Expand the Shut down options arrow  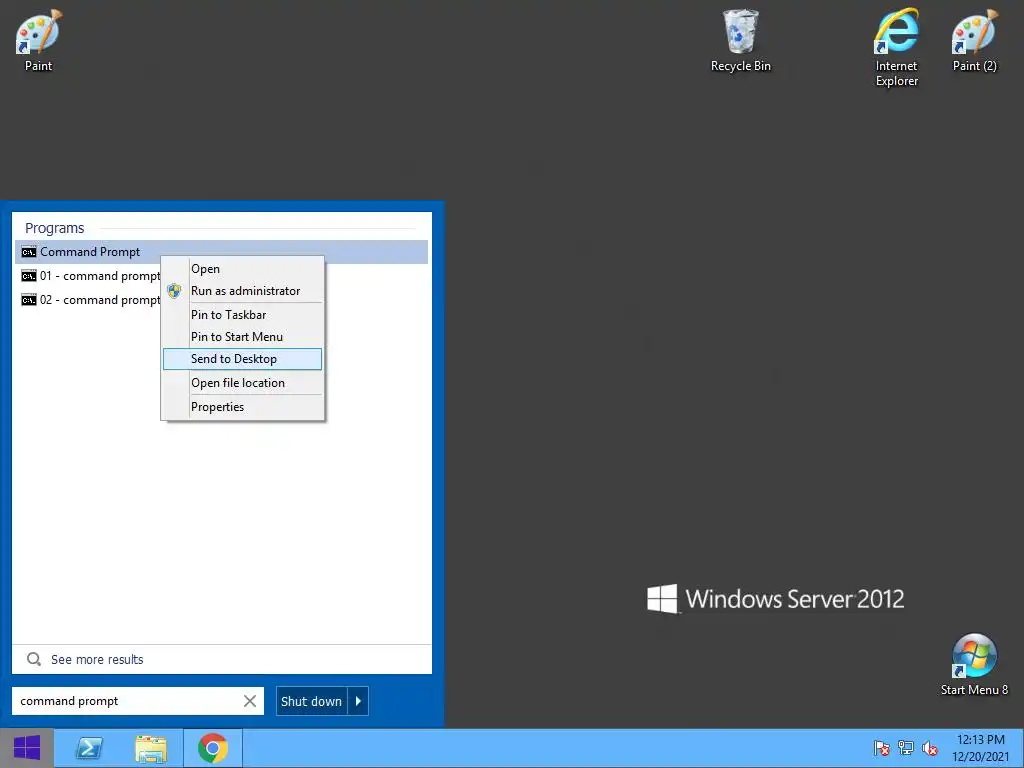(x=358, y=701)
